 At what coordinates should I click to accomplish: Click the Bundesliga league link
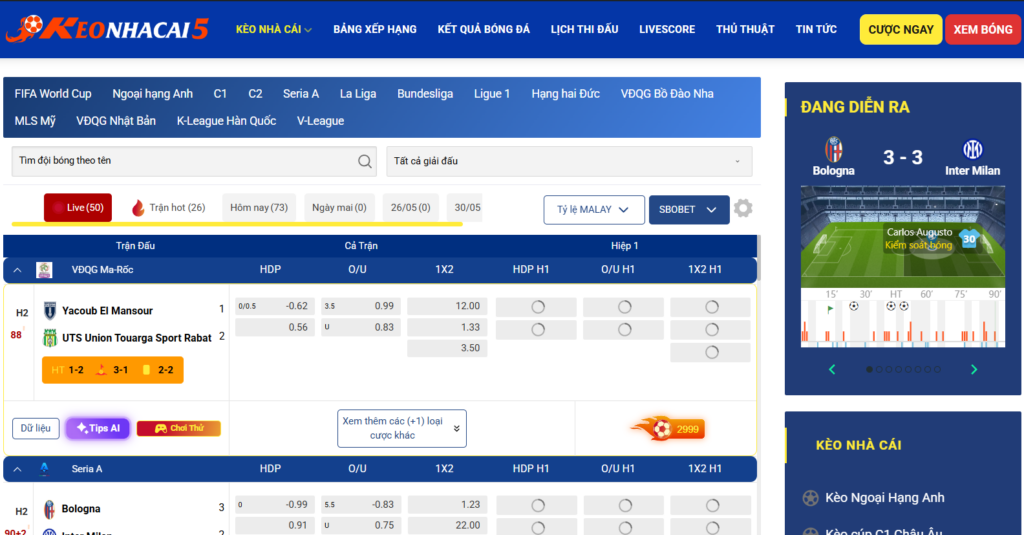click(x=425, y=94)
